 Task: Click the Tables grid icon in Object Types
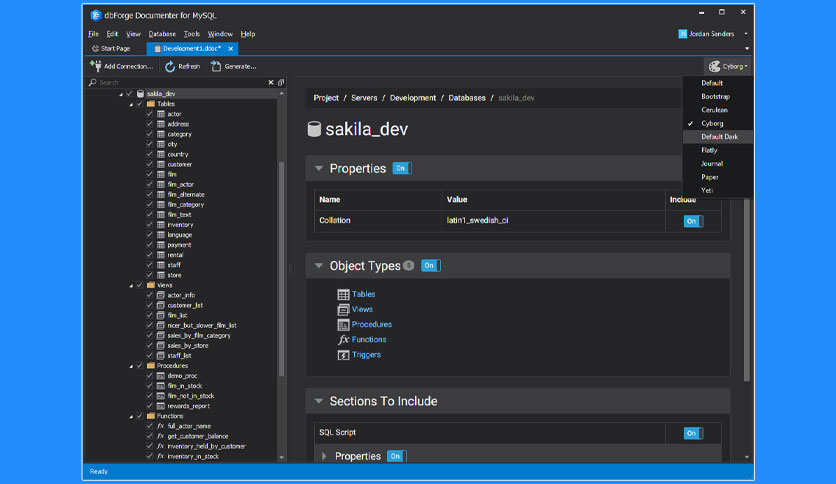(x=343, y=294)
